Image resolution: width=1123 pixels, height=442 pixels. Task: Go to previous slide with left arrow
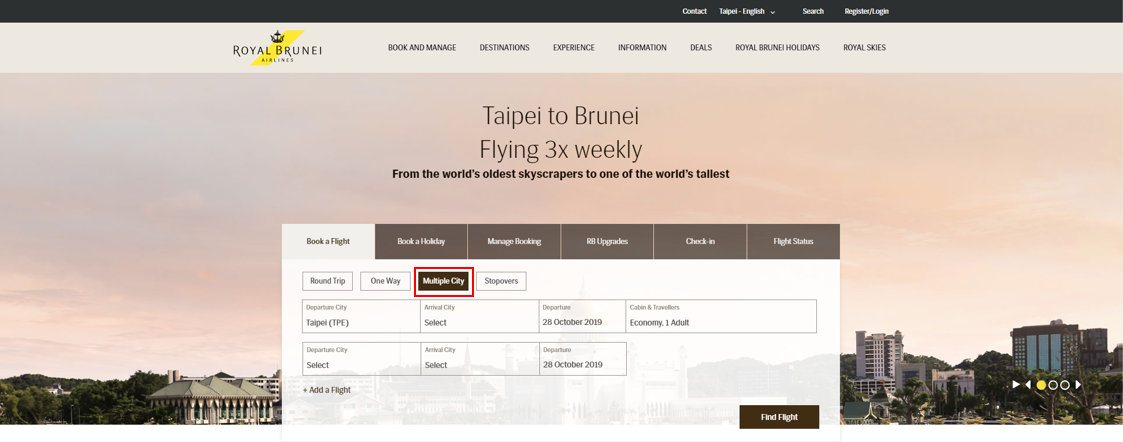click(x=1028, y=385)
